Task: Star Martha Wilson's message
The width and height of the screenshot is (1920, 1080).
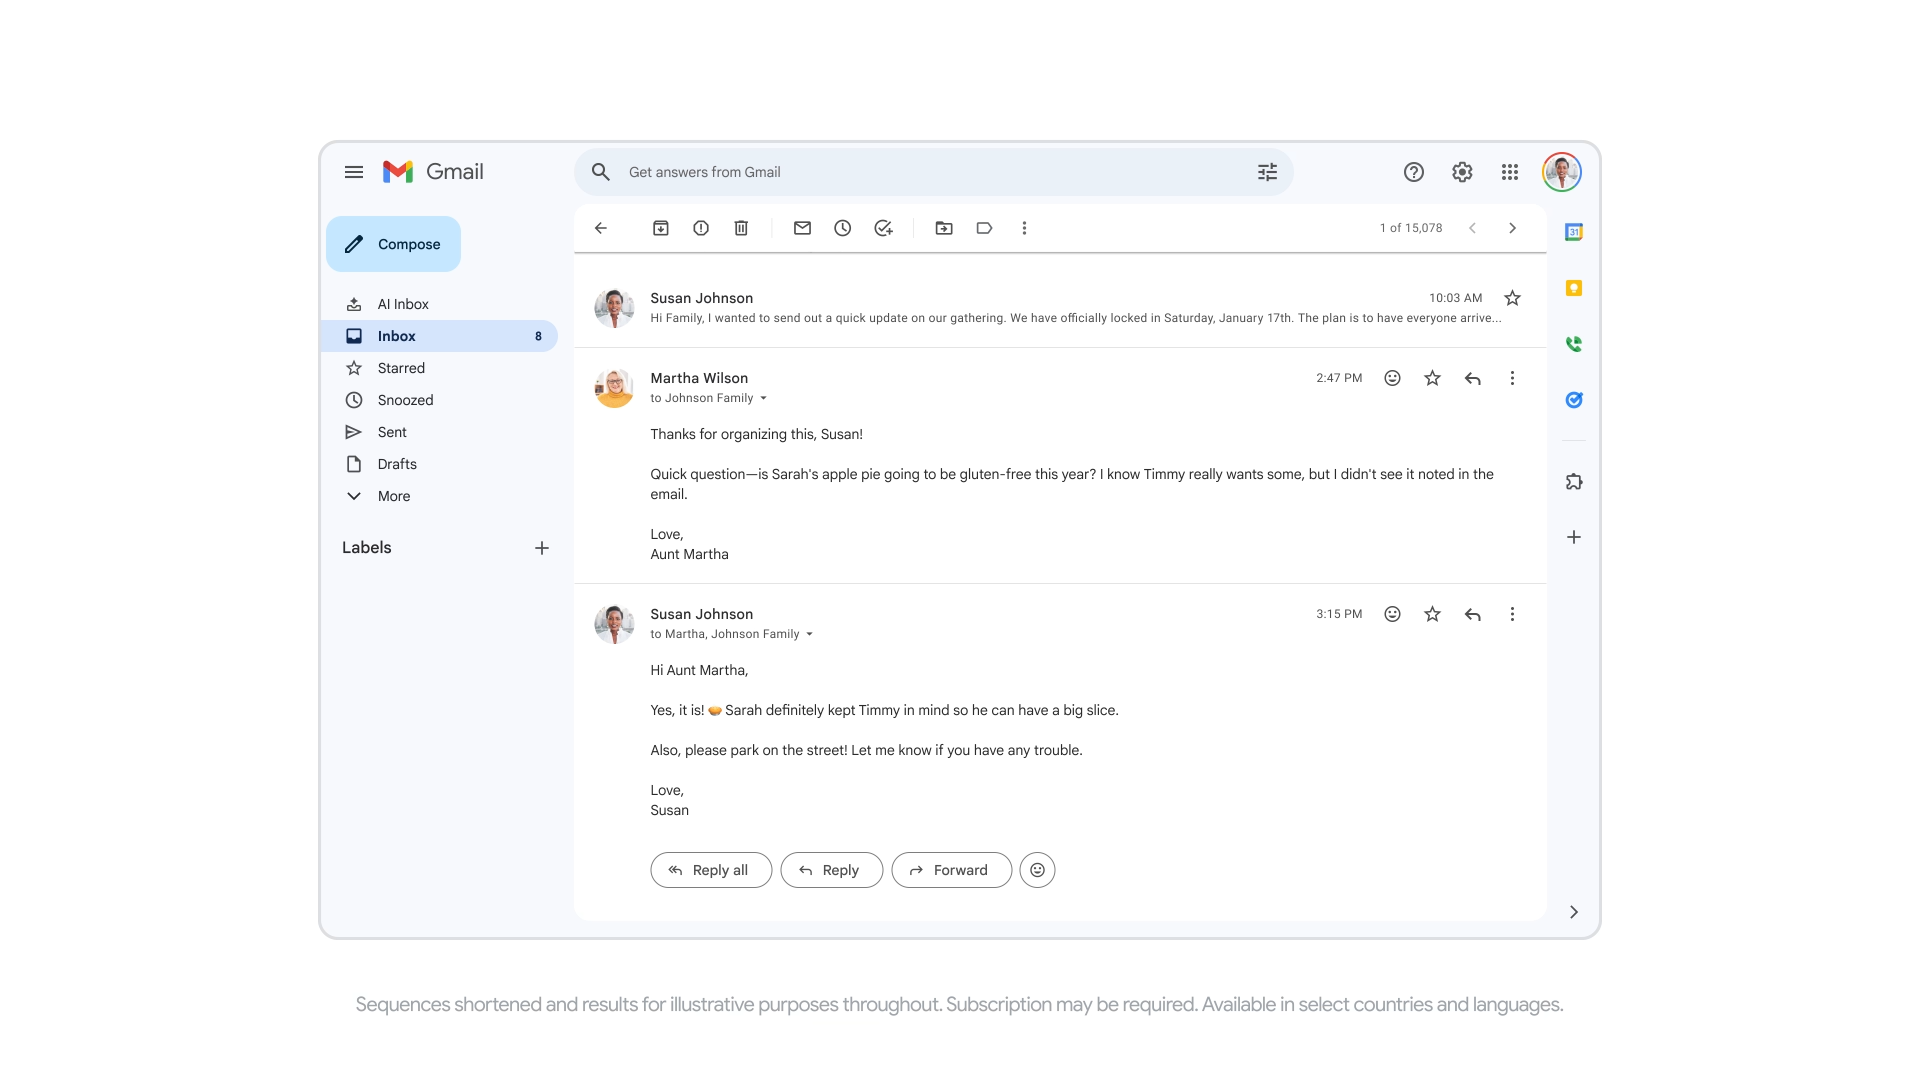Action: pos(1432,378)
